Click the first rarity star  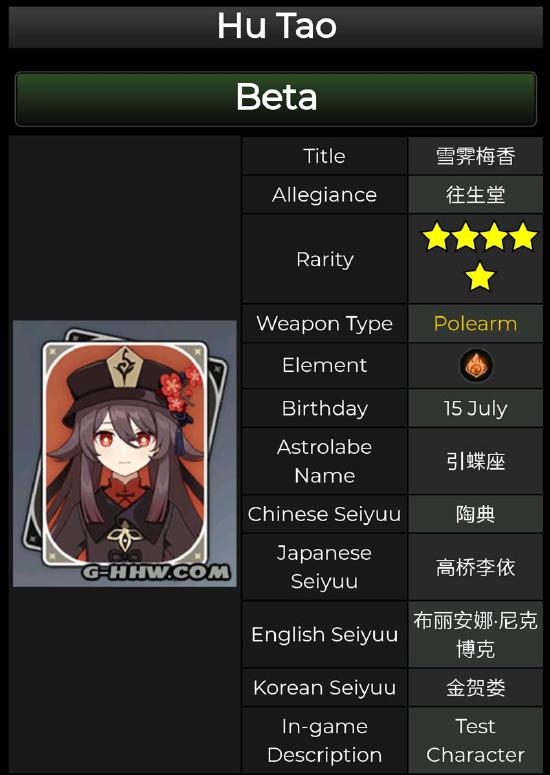click(x=436, y=236)
